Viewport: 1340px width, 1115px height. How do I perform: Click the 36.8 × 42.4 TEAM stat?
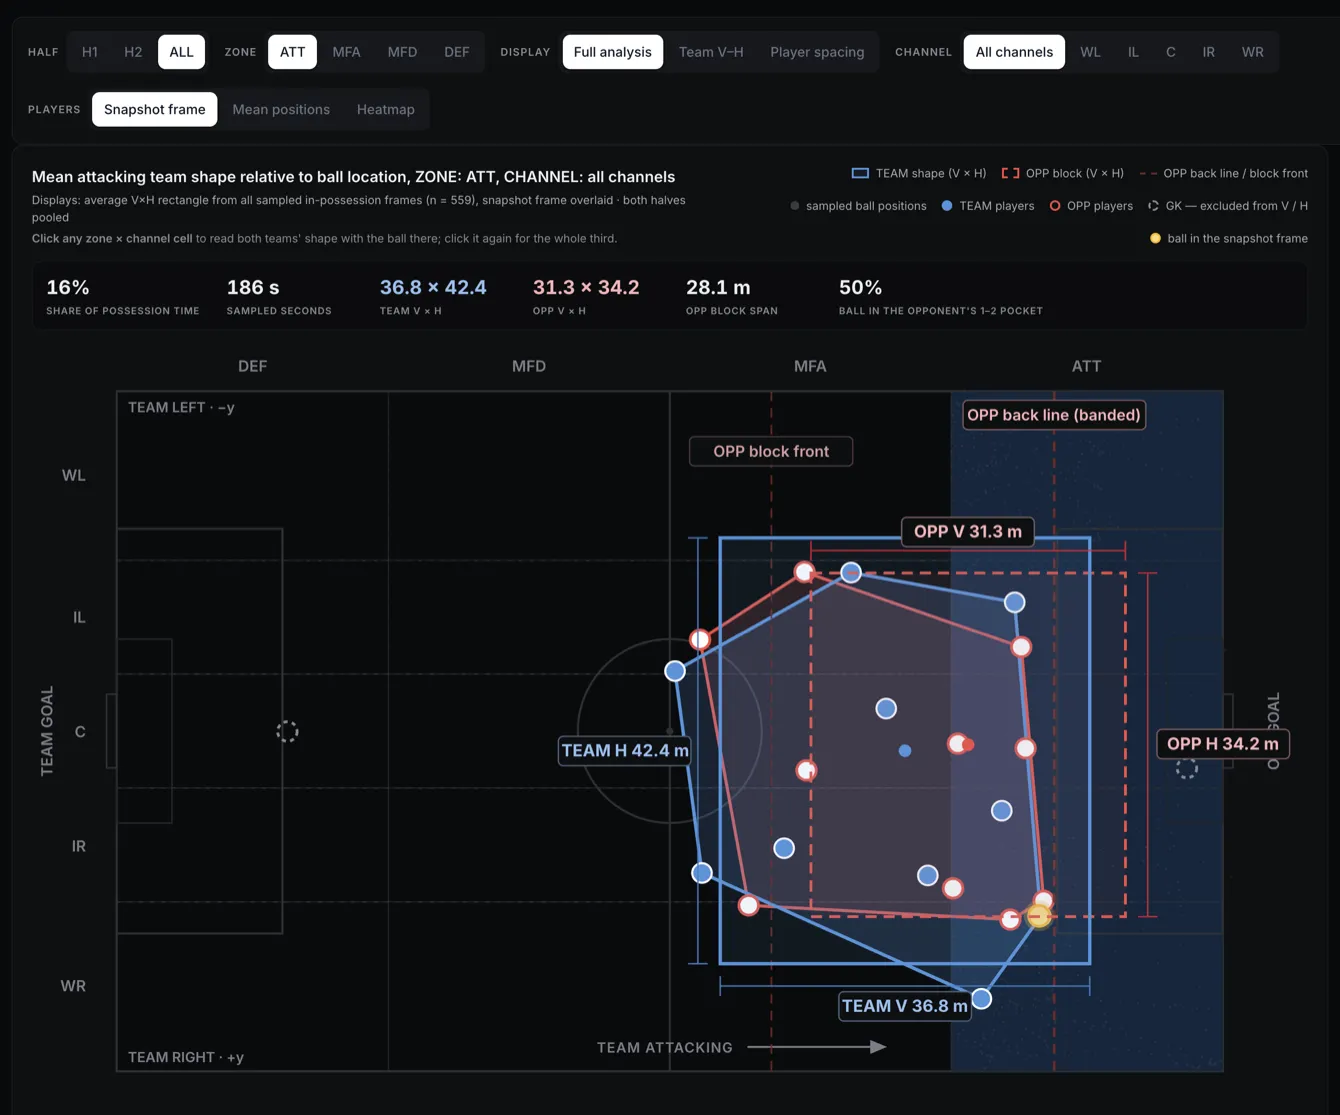tap(433, 296)
